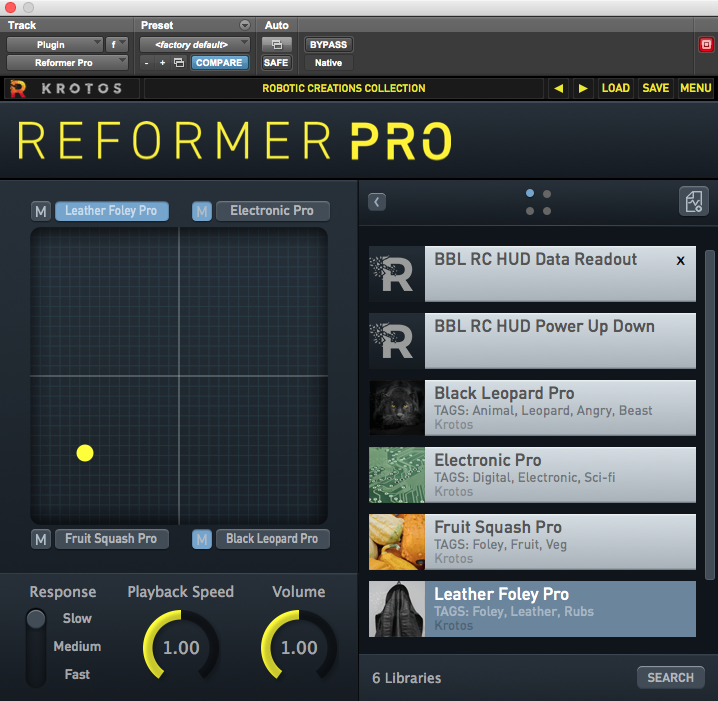Click Leather Foley Pro jacket thumbnail
718x701 pixels.
click(x=397, y=609)
